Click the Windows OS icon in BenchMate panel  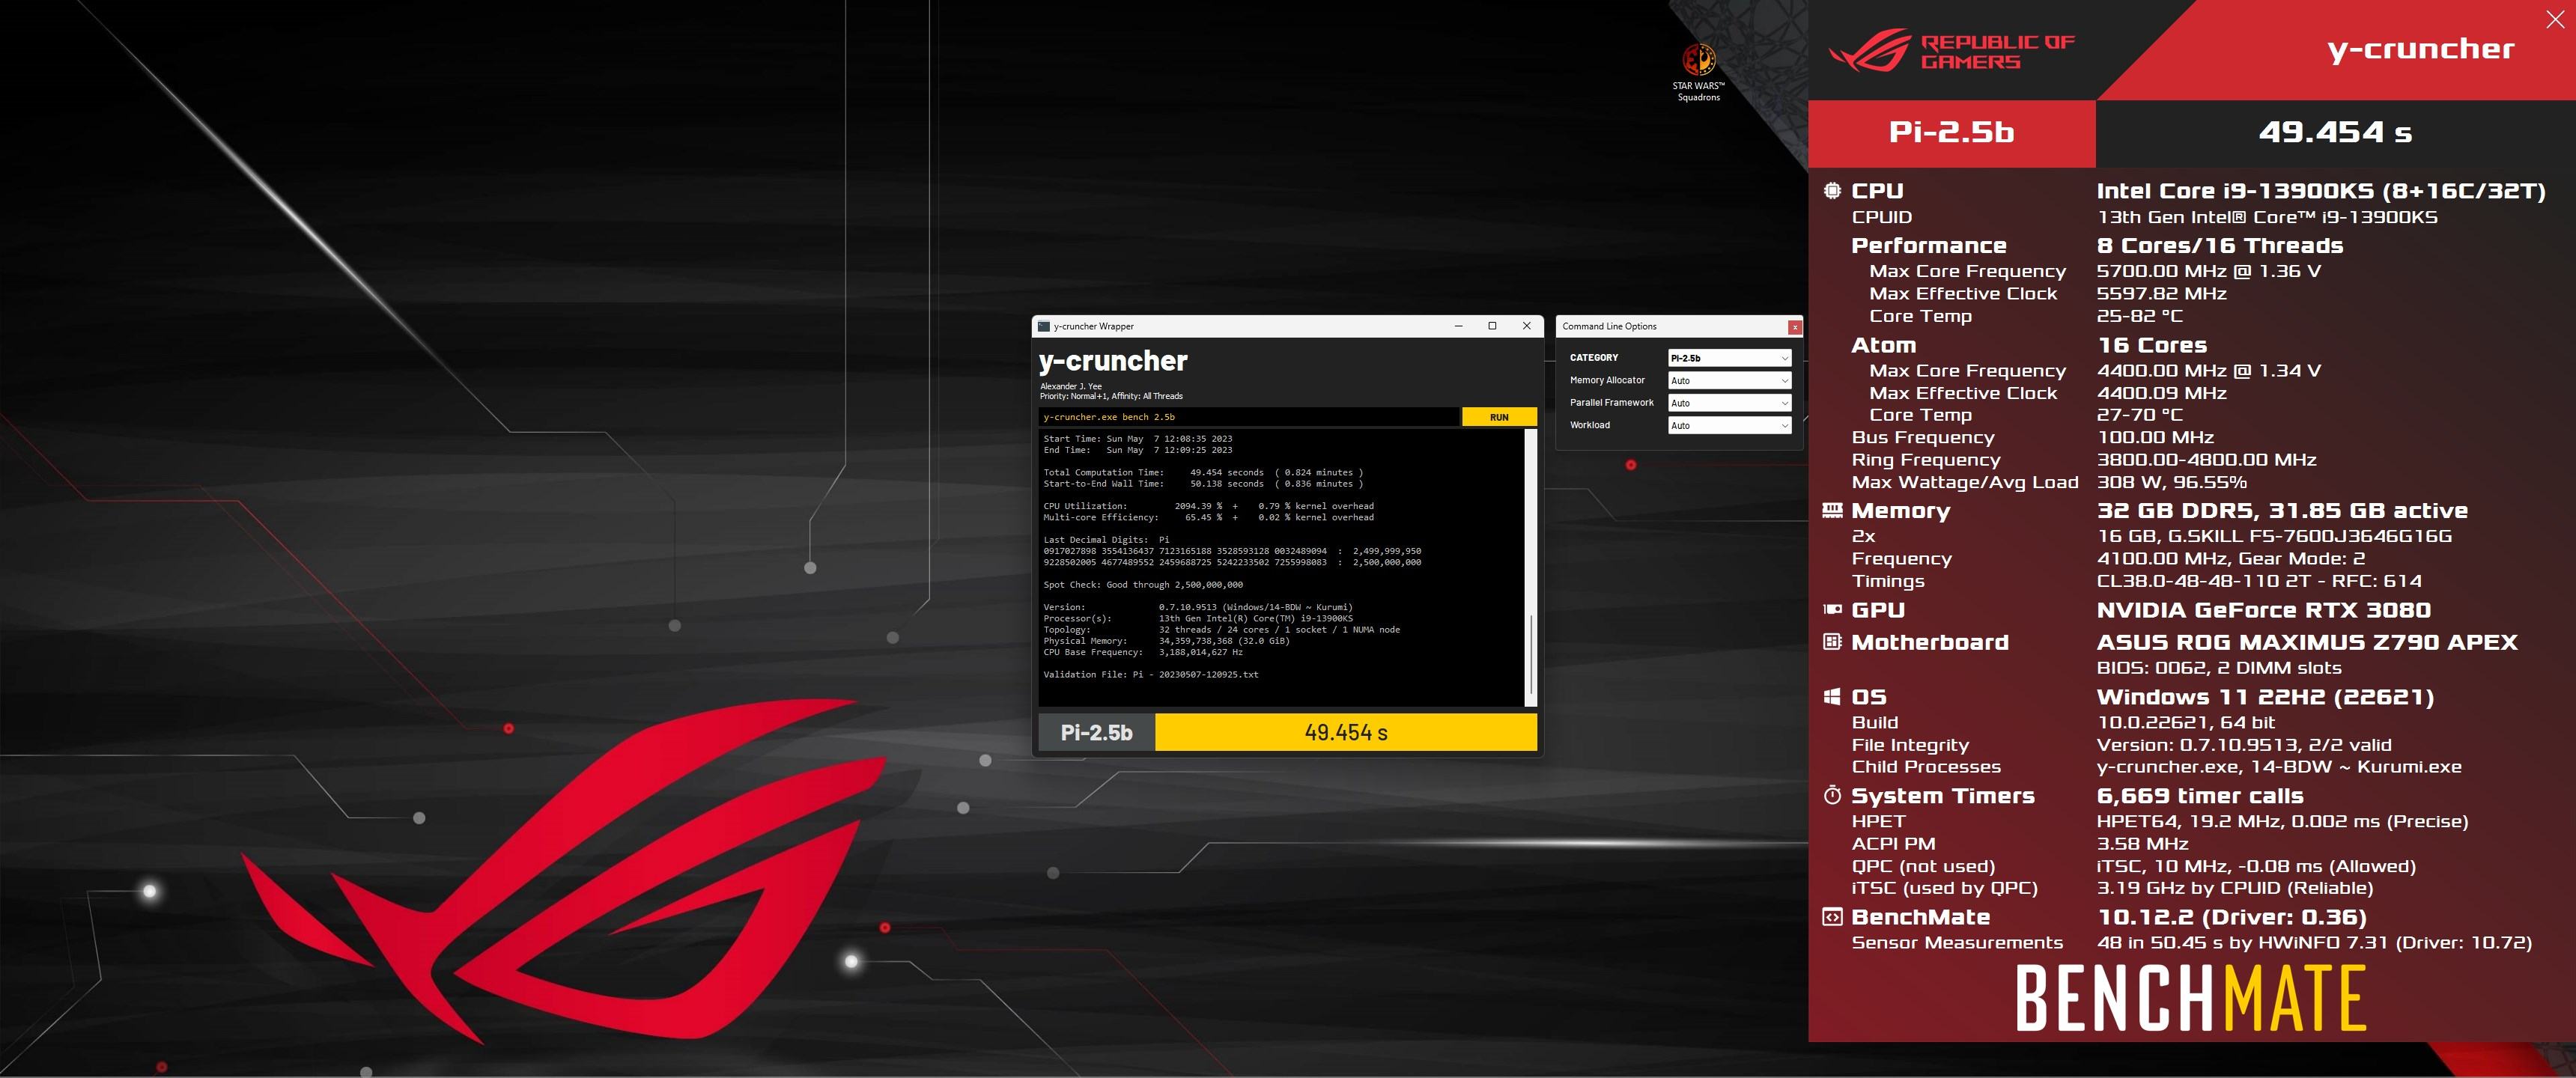pos(1832,696)
